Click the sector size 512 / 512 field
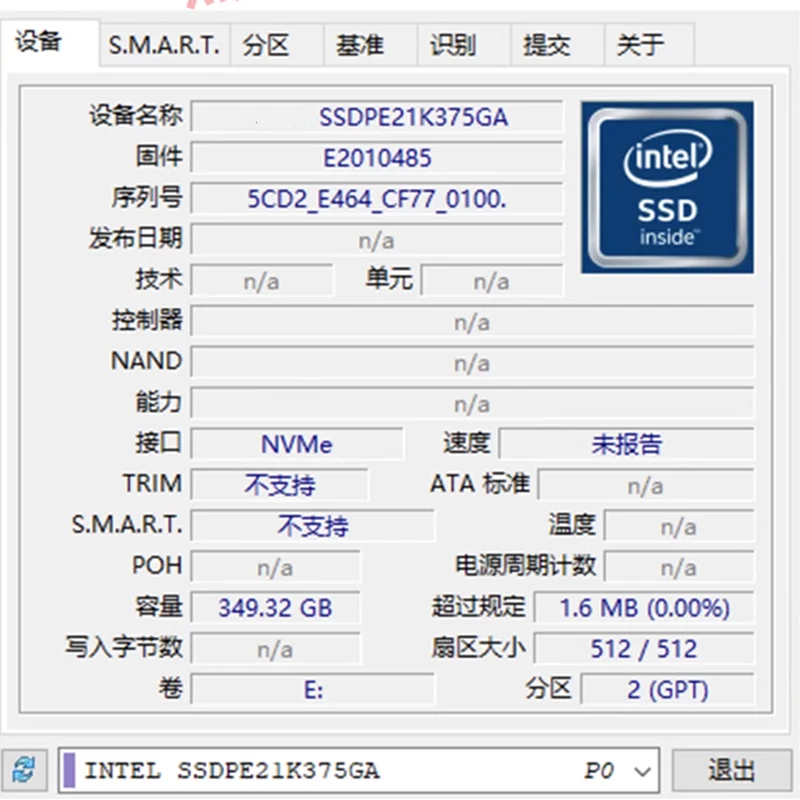 coord(643,648)
